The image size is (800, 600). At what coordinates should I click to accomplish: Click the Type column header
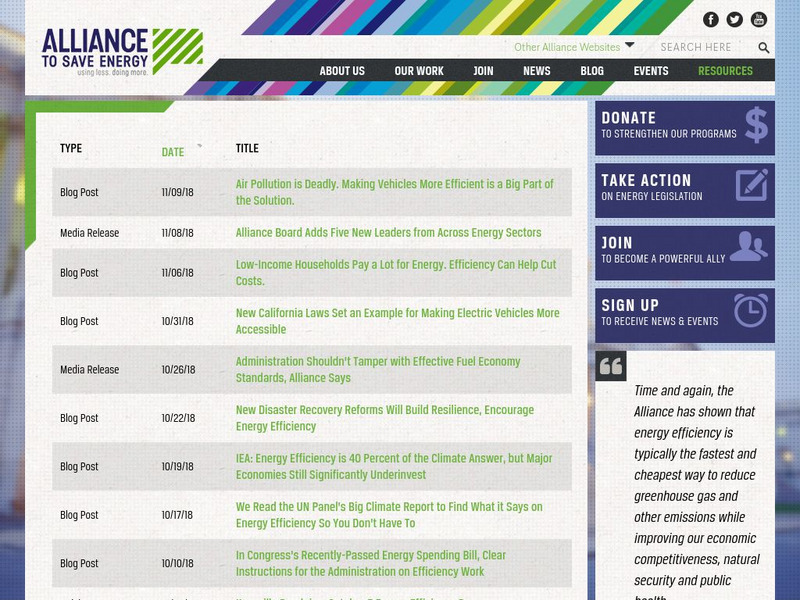tap(71, 148)
